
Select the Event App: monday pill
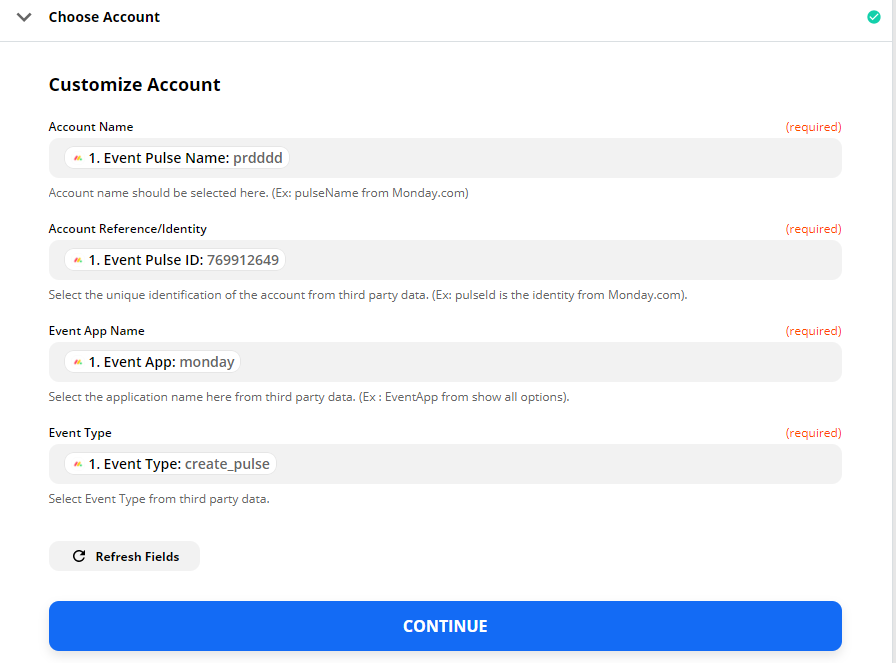(153, 362)
